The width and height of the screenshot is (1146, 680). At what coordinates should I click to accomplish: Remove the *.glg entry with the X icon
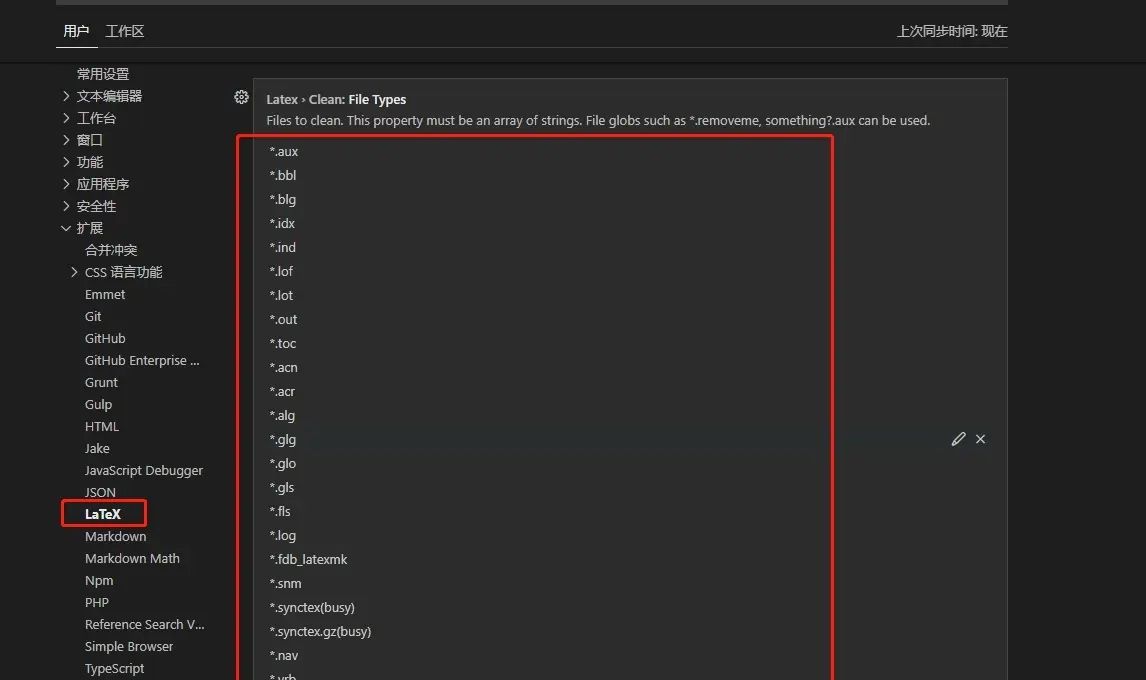click(x=980, y=438)
